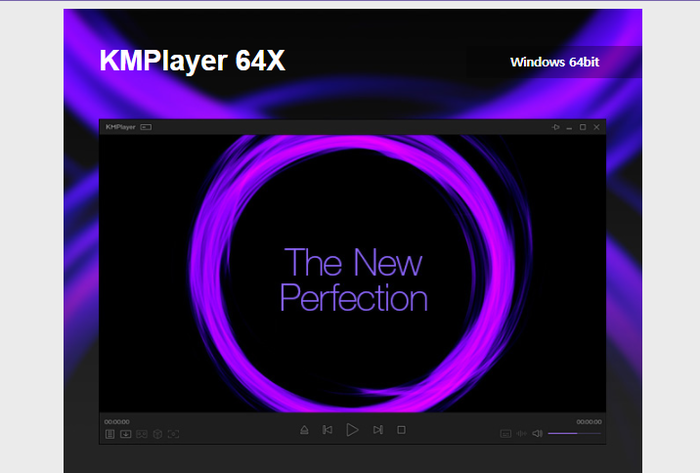Skip to the previous track
This screenshot has height=473, width=700.
(x=327, y=430)
